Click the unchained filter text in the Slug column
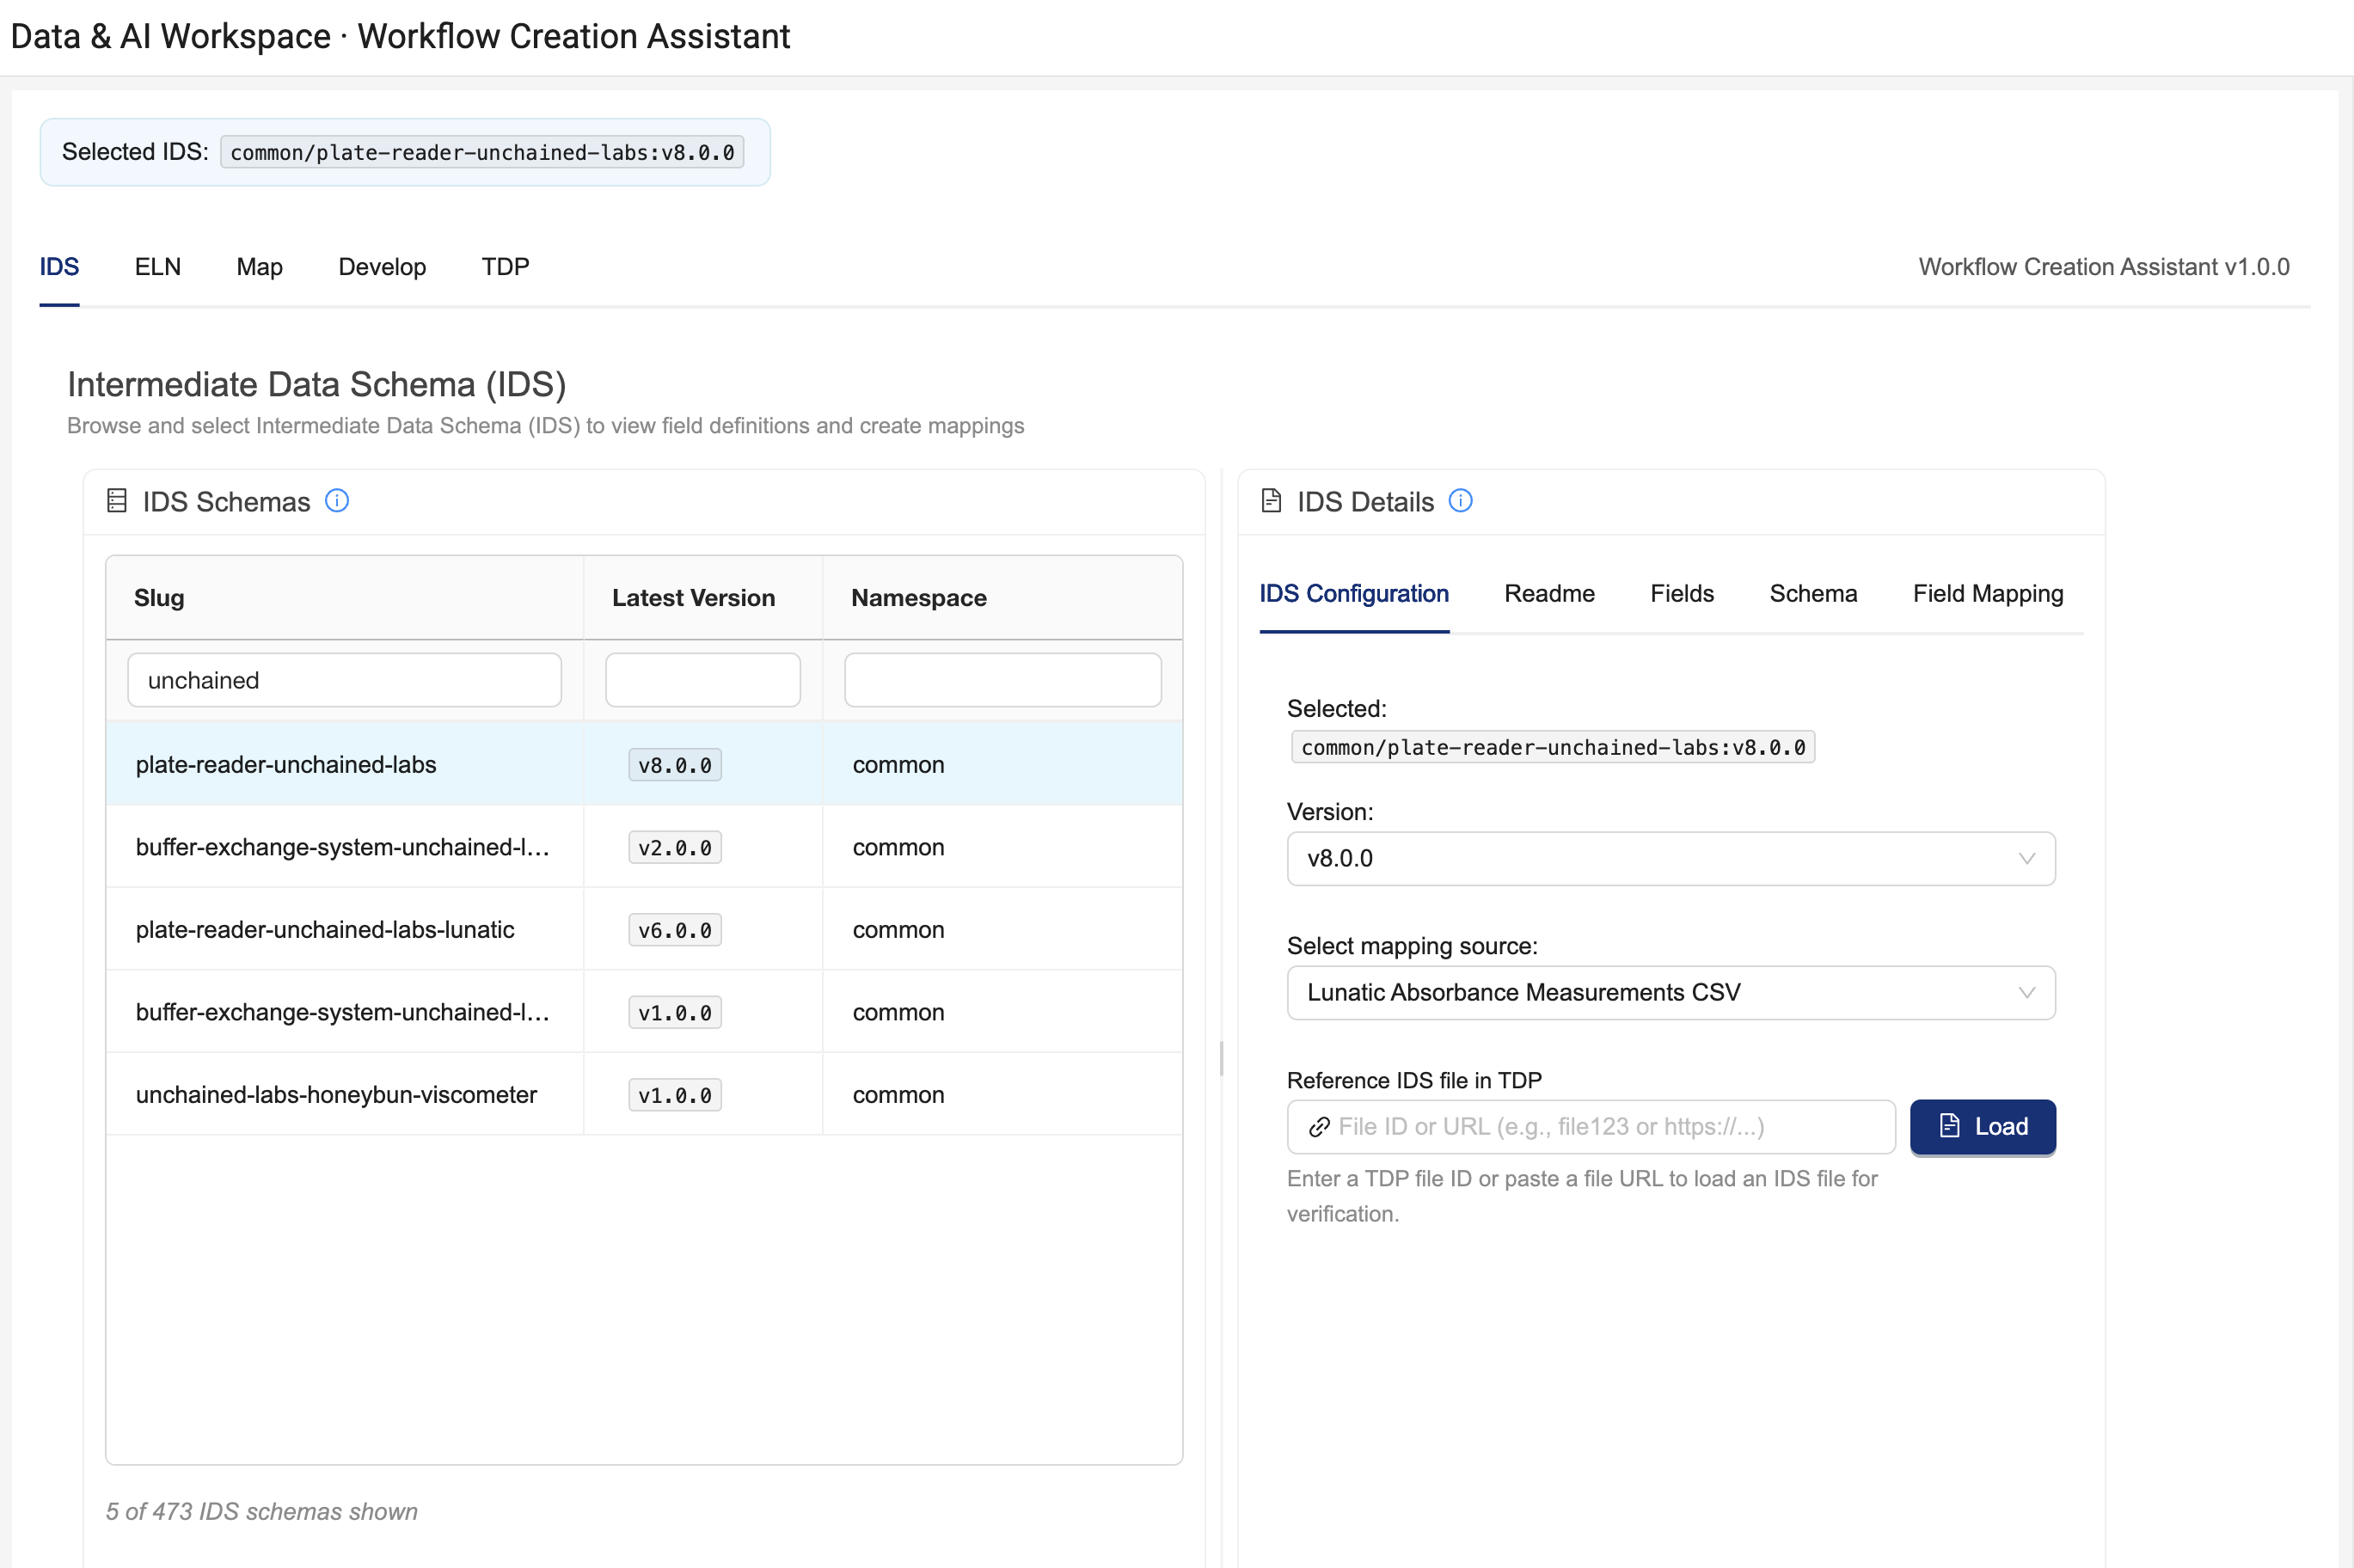2354x1568 pixels. tap(202, 680)
